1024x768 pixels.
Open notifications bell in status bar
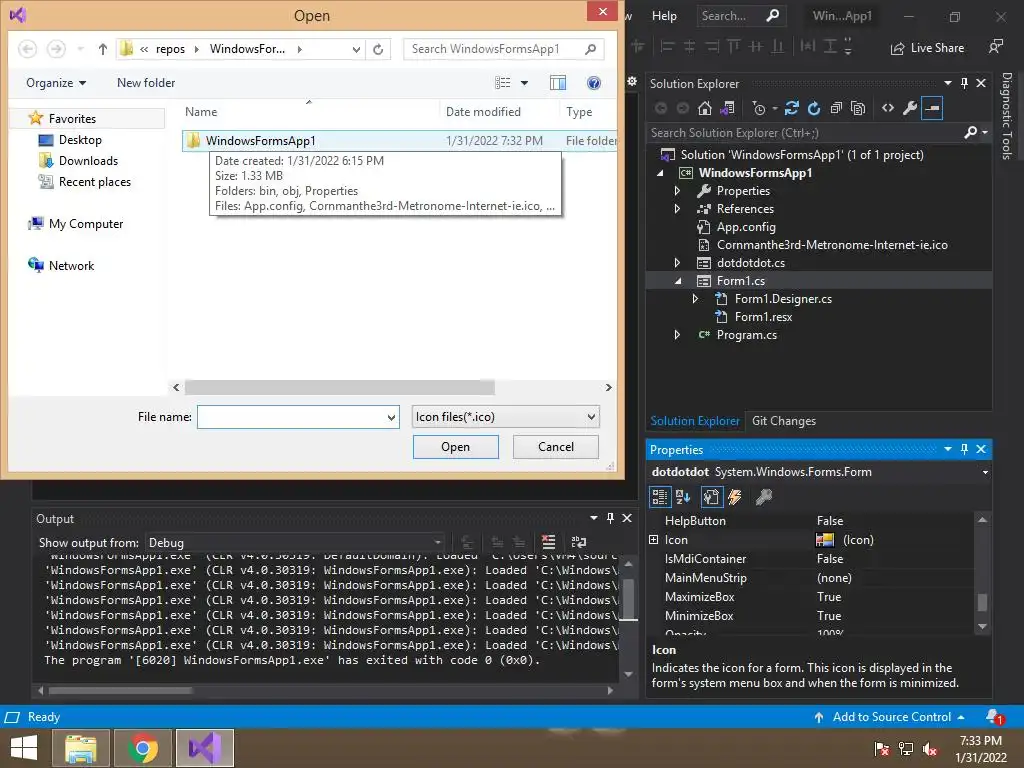(994, 716)
